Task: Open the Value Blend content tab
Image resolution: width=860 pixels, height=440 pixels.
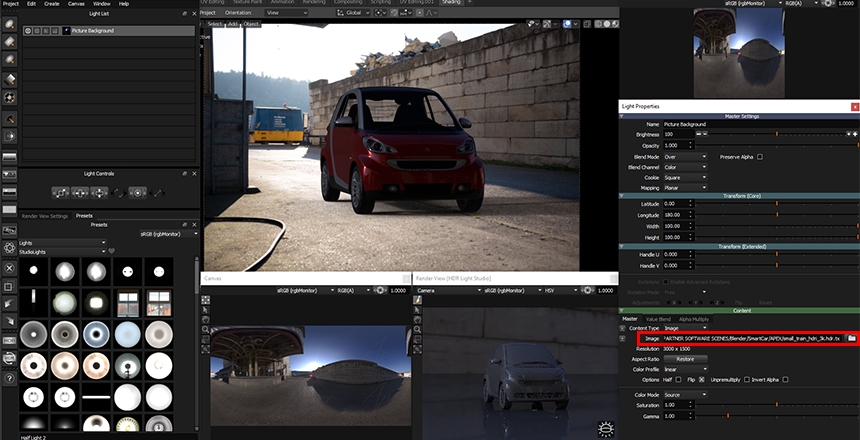Action: (658, 319)
